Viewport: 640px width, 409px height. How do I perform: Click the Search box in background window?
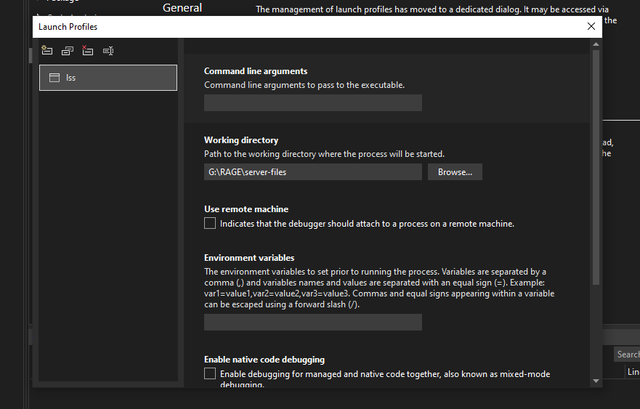pyautogui.click(x=627, y=354)
